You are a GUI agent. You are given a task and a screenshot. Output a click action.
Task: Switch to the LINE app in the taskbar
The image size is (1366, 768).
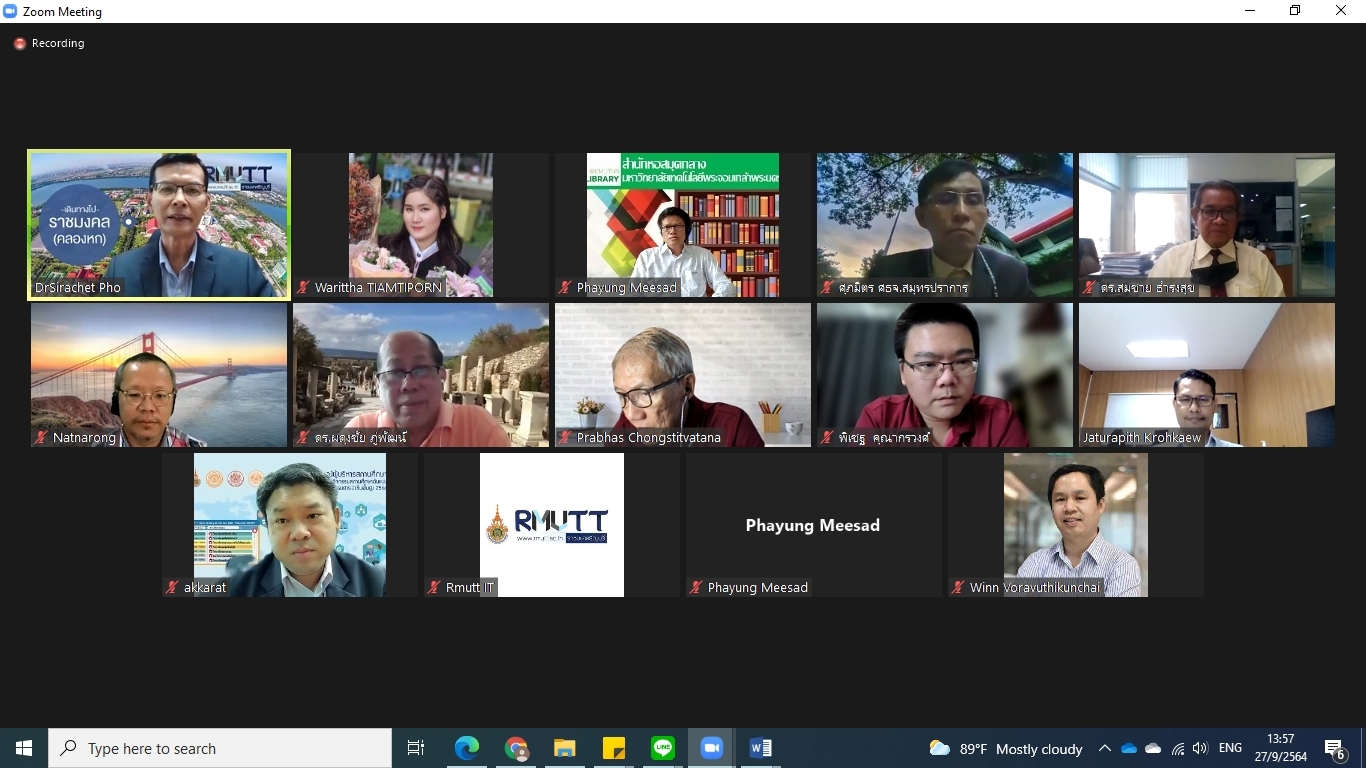pyautogui.click(x=663, y=748)
